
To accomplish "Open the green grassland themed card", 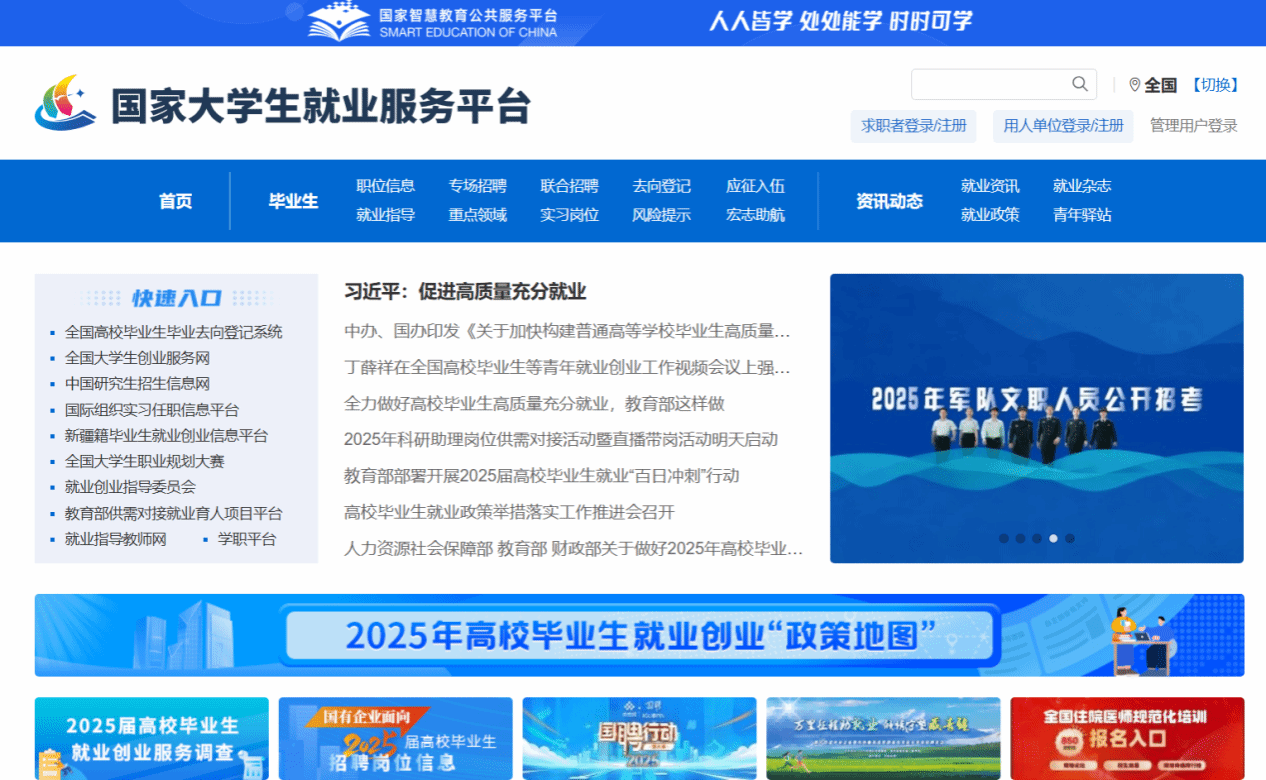I will click(884, 739).
